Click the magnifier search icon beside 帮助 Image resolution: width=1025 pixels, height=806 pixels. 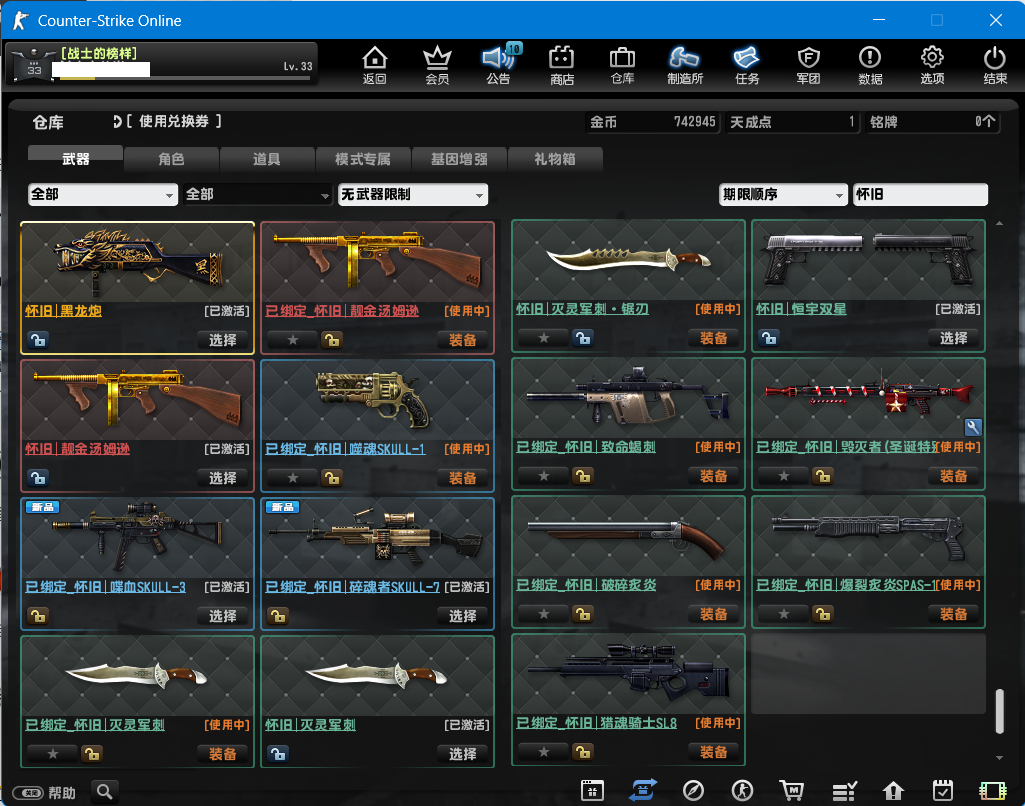pos(104,792)
